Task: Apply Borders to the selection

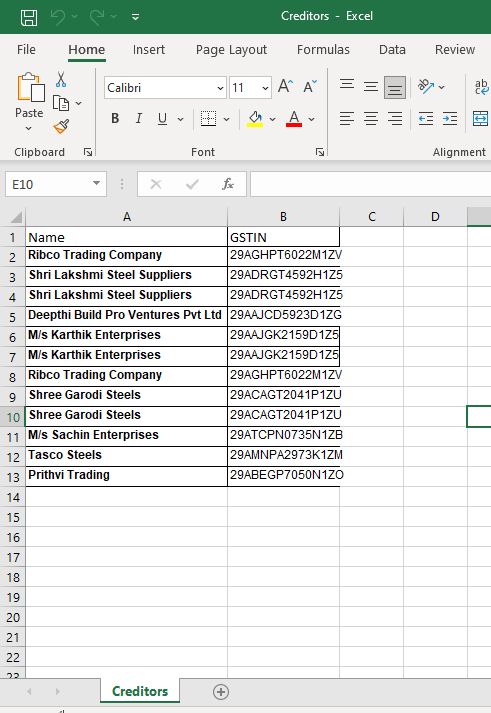Action: pyautogui.click(x=209, y=119)
